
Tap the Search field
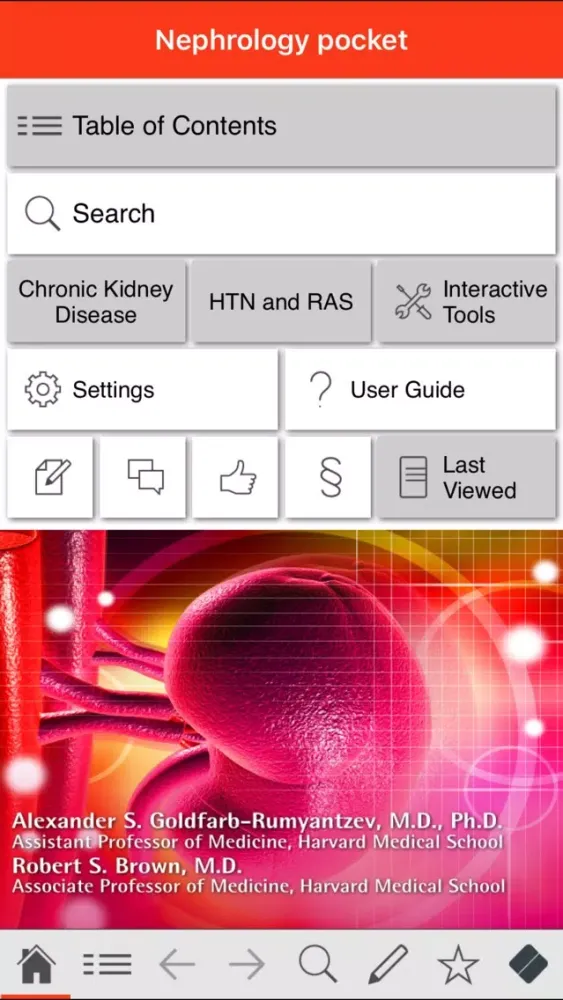(281, 213)
